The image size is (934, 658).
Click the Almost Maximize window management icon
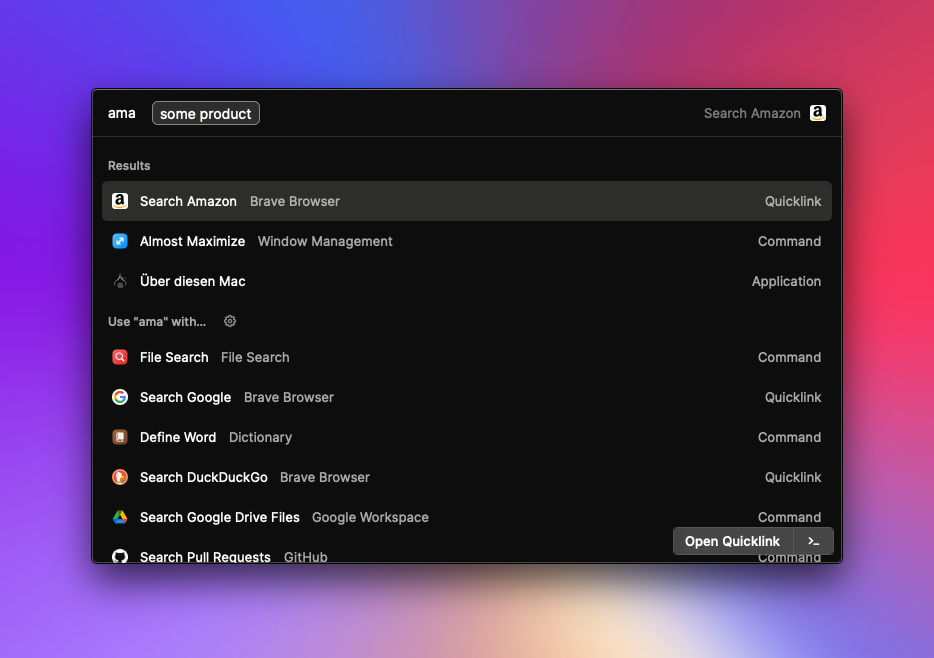(120, 241)
